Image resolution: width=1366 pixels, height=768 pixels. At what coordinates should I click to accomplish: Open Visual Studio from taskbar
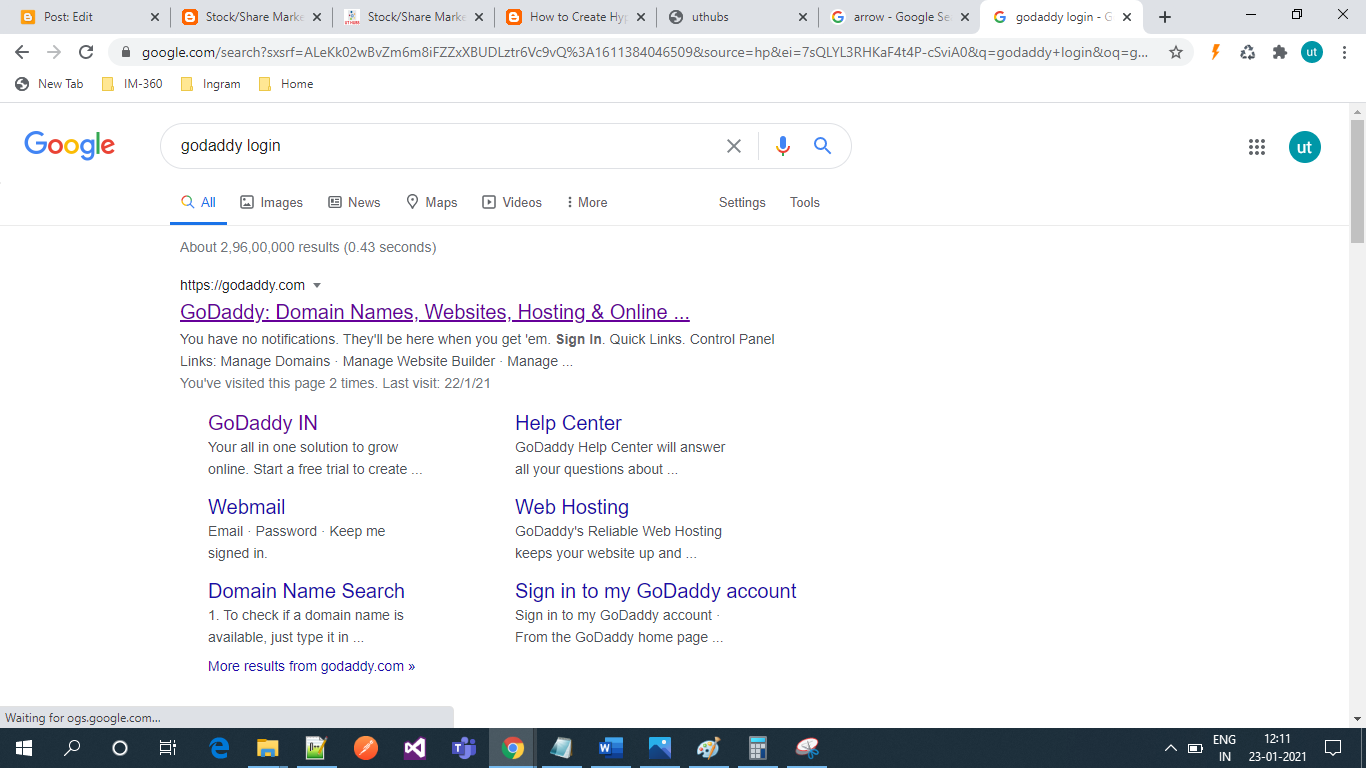pos(415,748)
